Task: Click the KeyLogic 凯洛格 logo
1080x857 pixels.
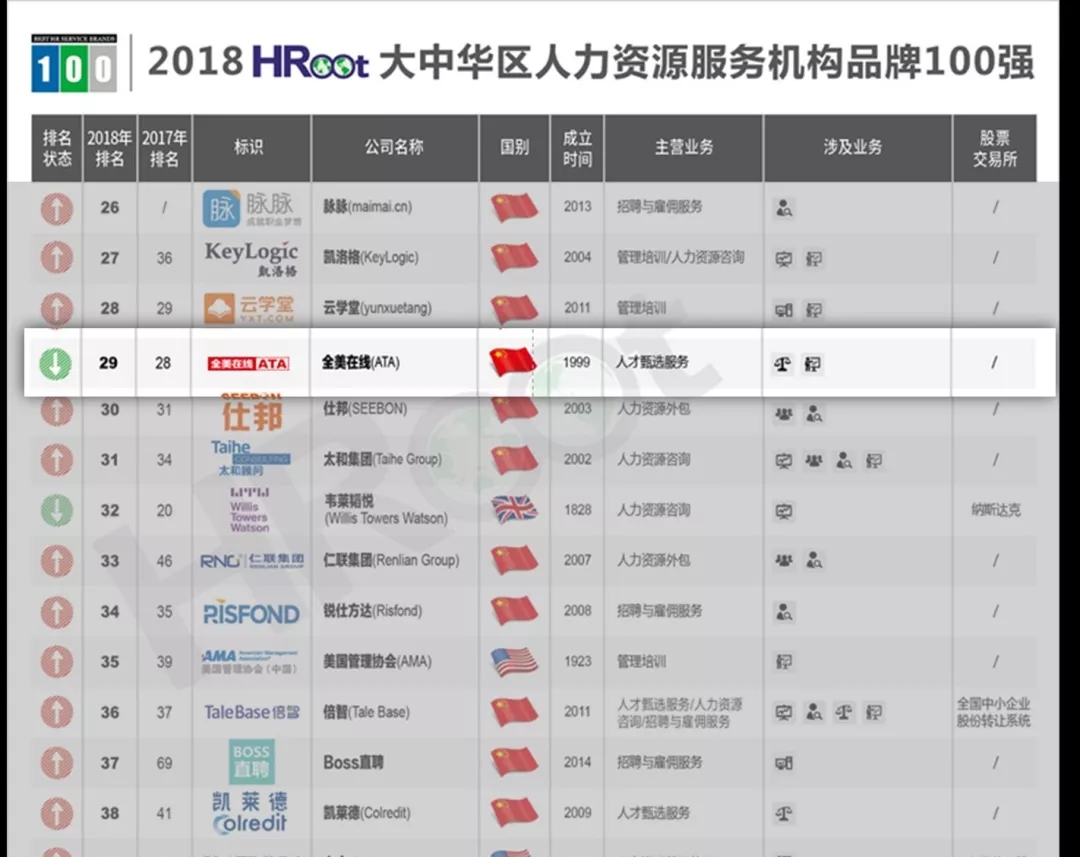Action: 251,258
